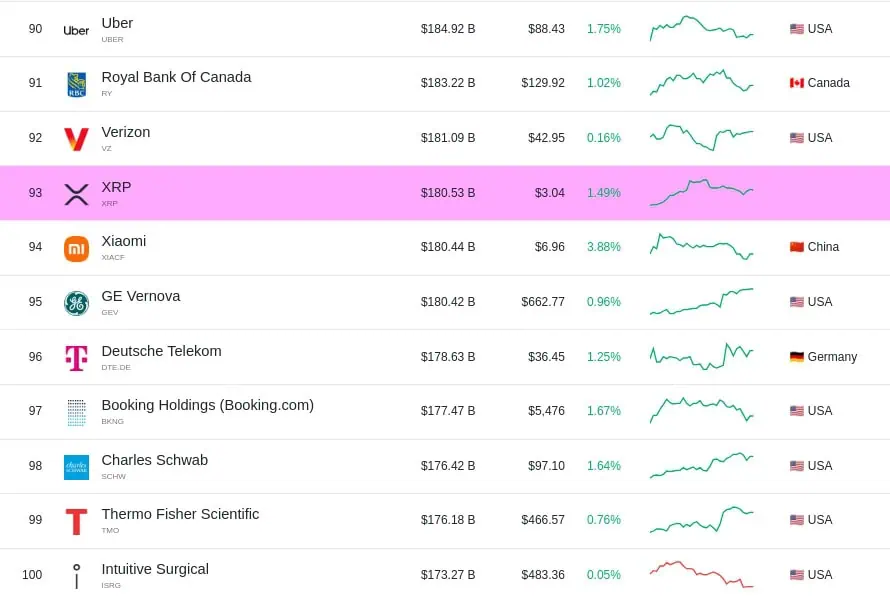Click the XIACF ticker symbol
This screenshot has width=890, height=602.
[x=113, y=257]
